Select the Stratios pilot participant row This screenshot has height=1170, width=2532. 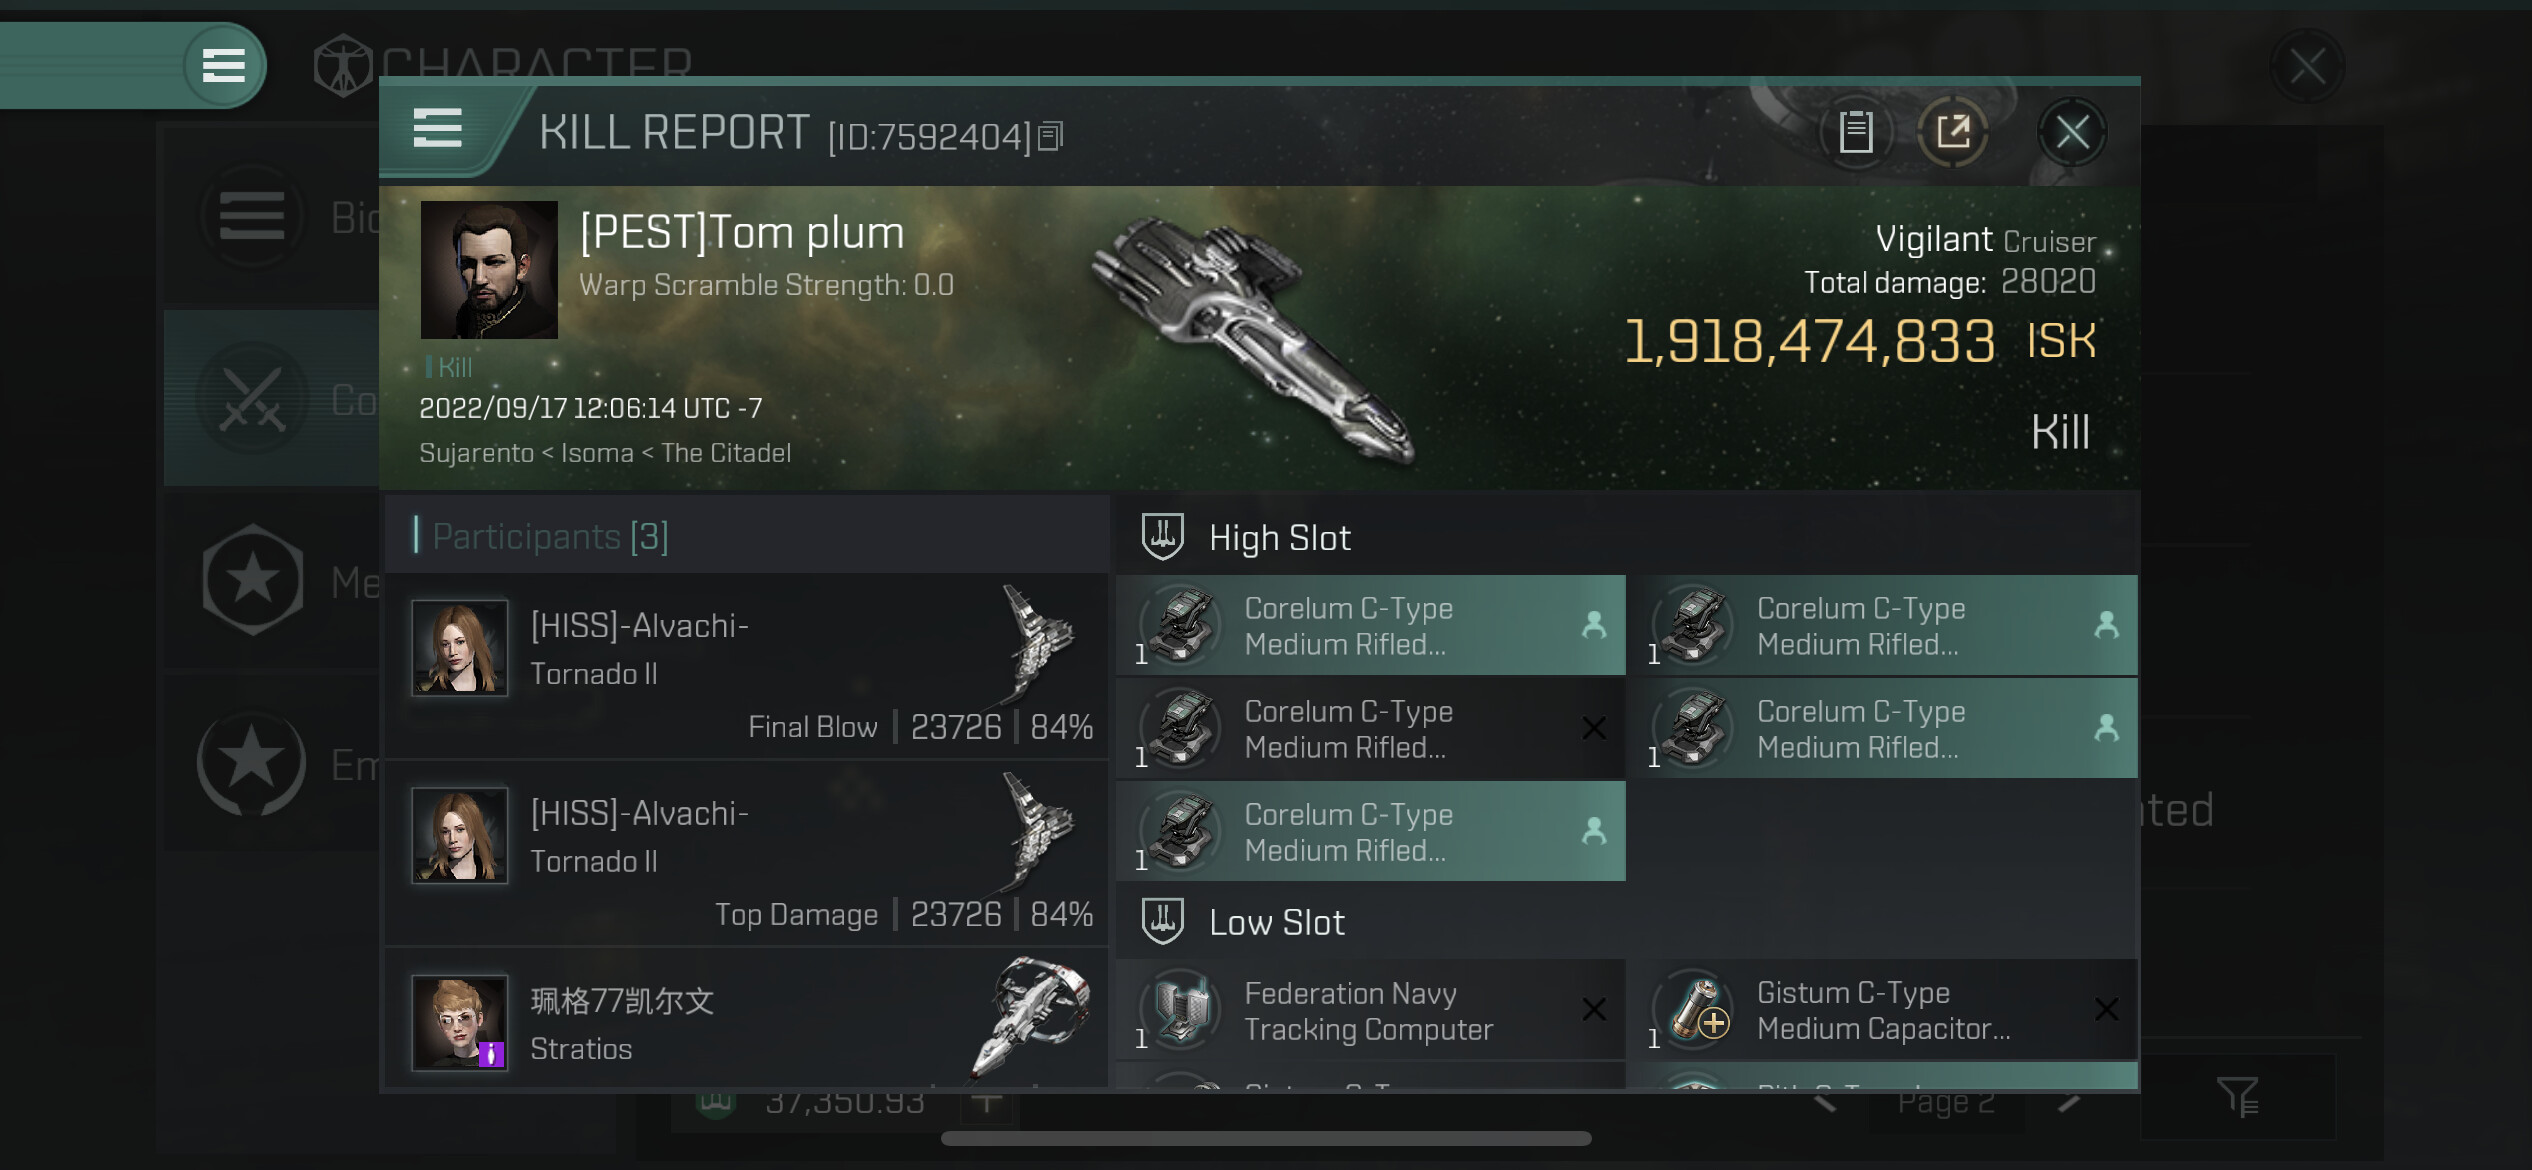coord(746,1022)
